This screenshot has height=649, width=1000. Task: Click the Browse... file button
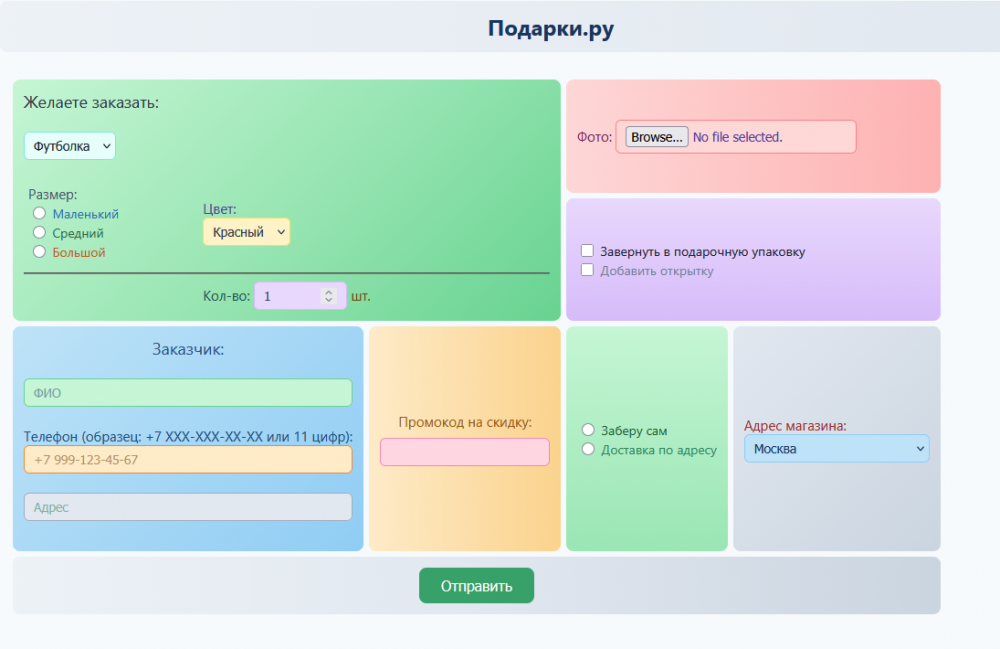pos(656,136)
